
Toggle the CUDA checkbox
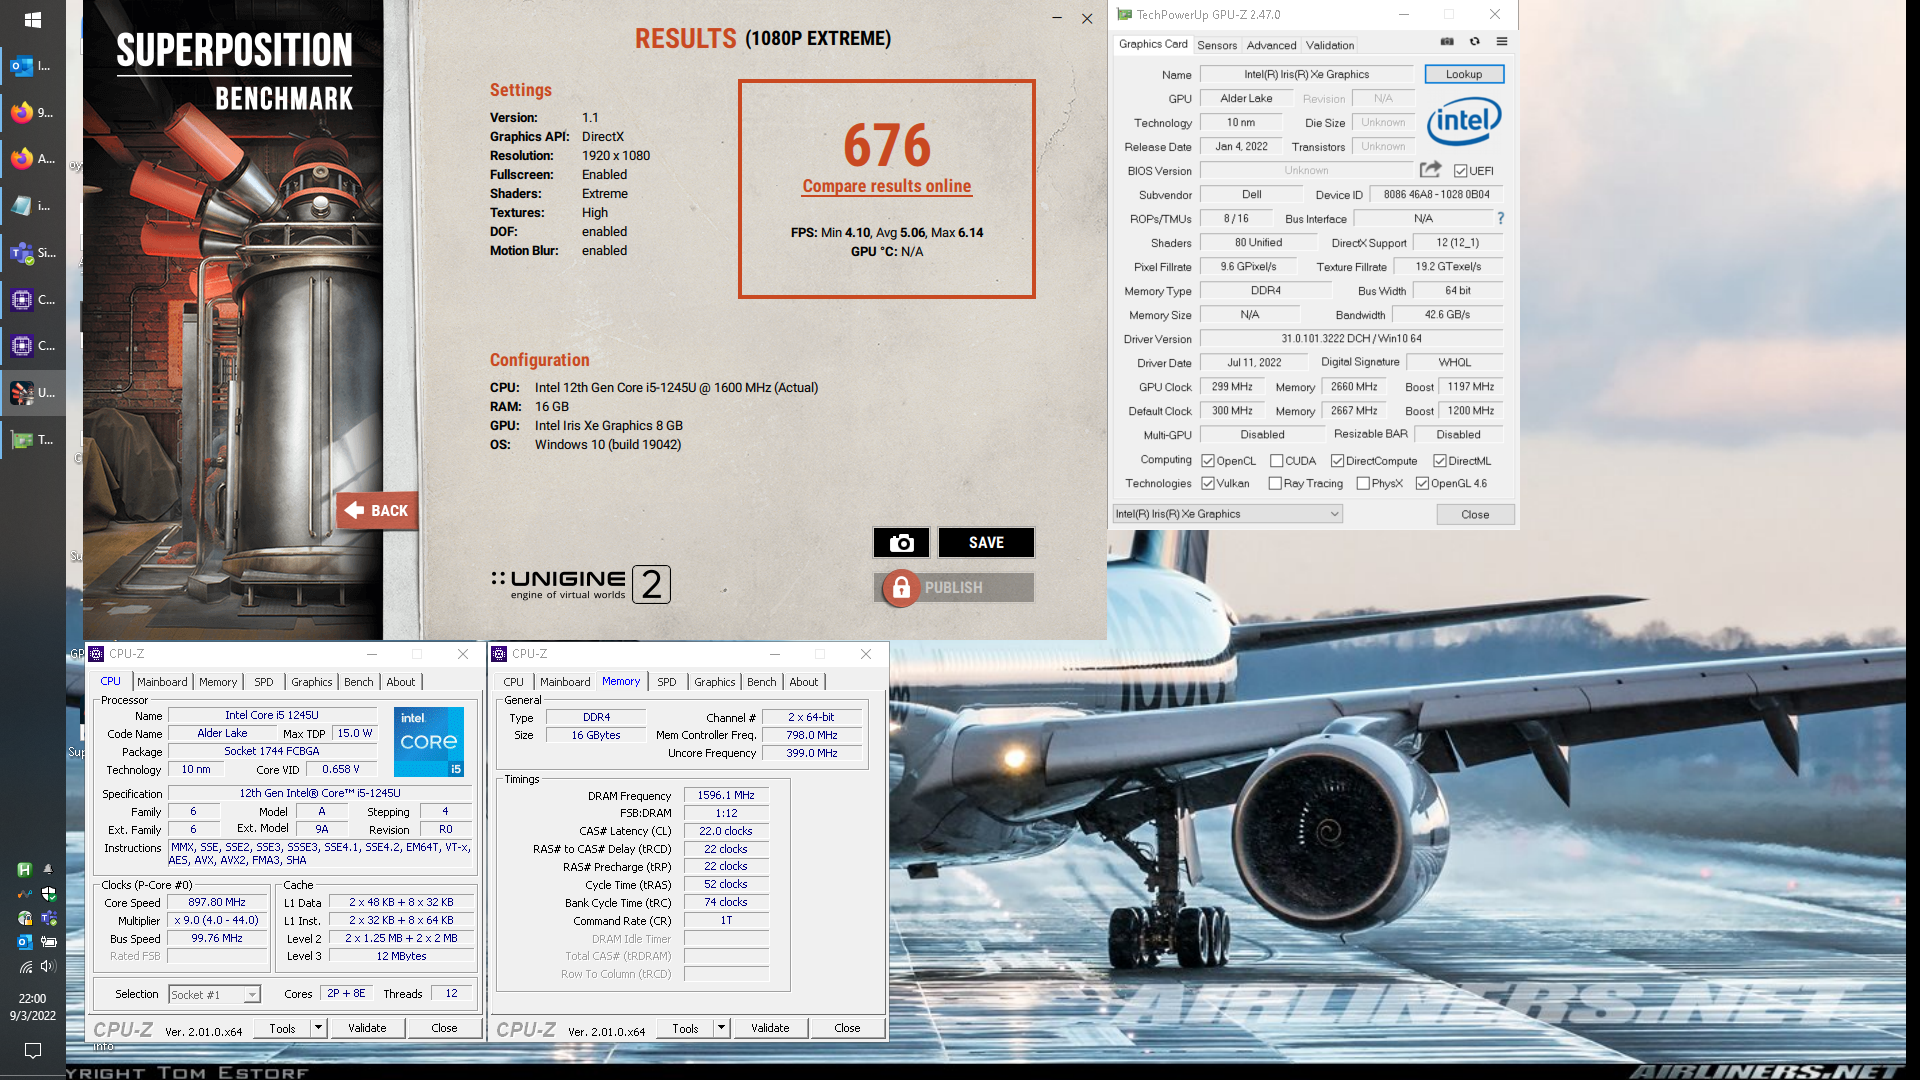click(x=1276, y=461)
